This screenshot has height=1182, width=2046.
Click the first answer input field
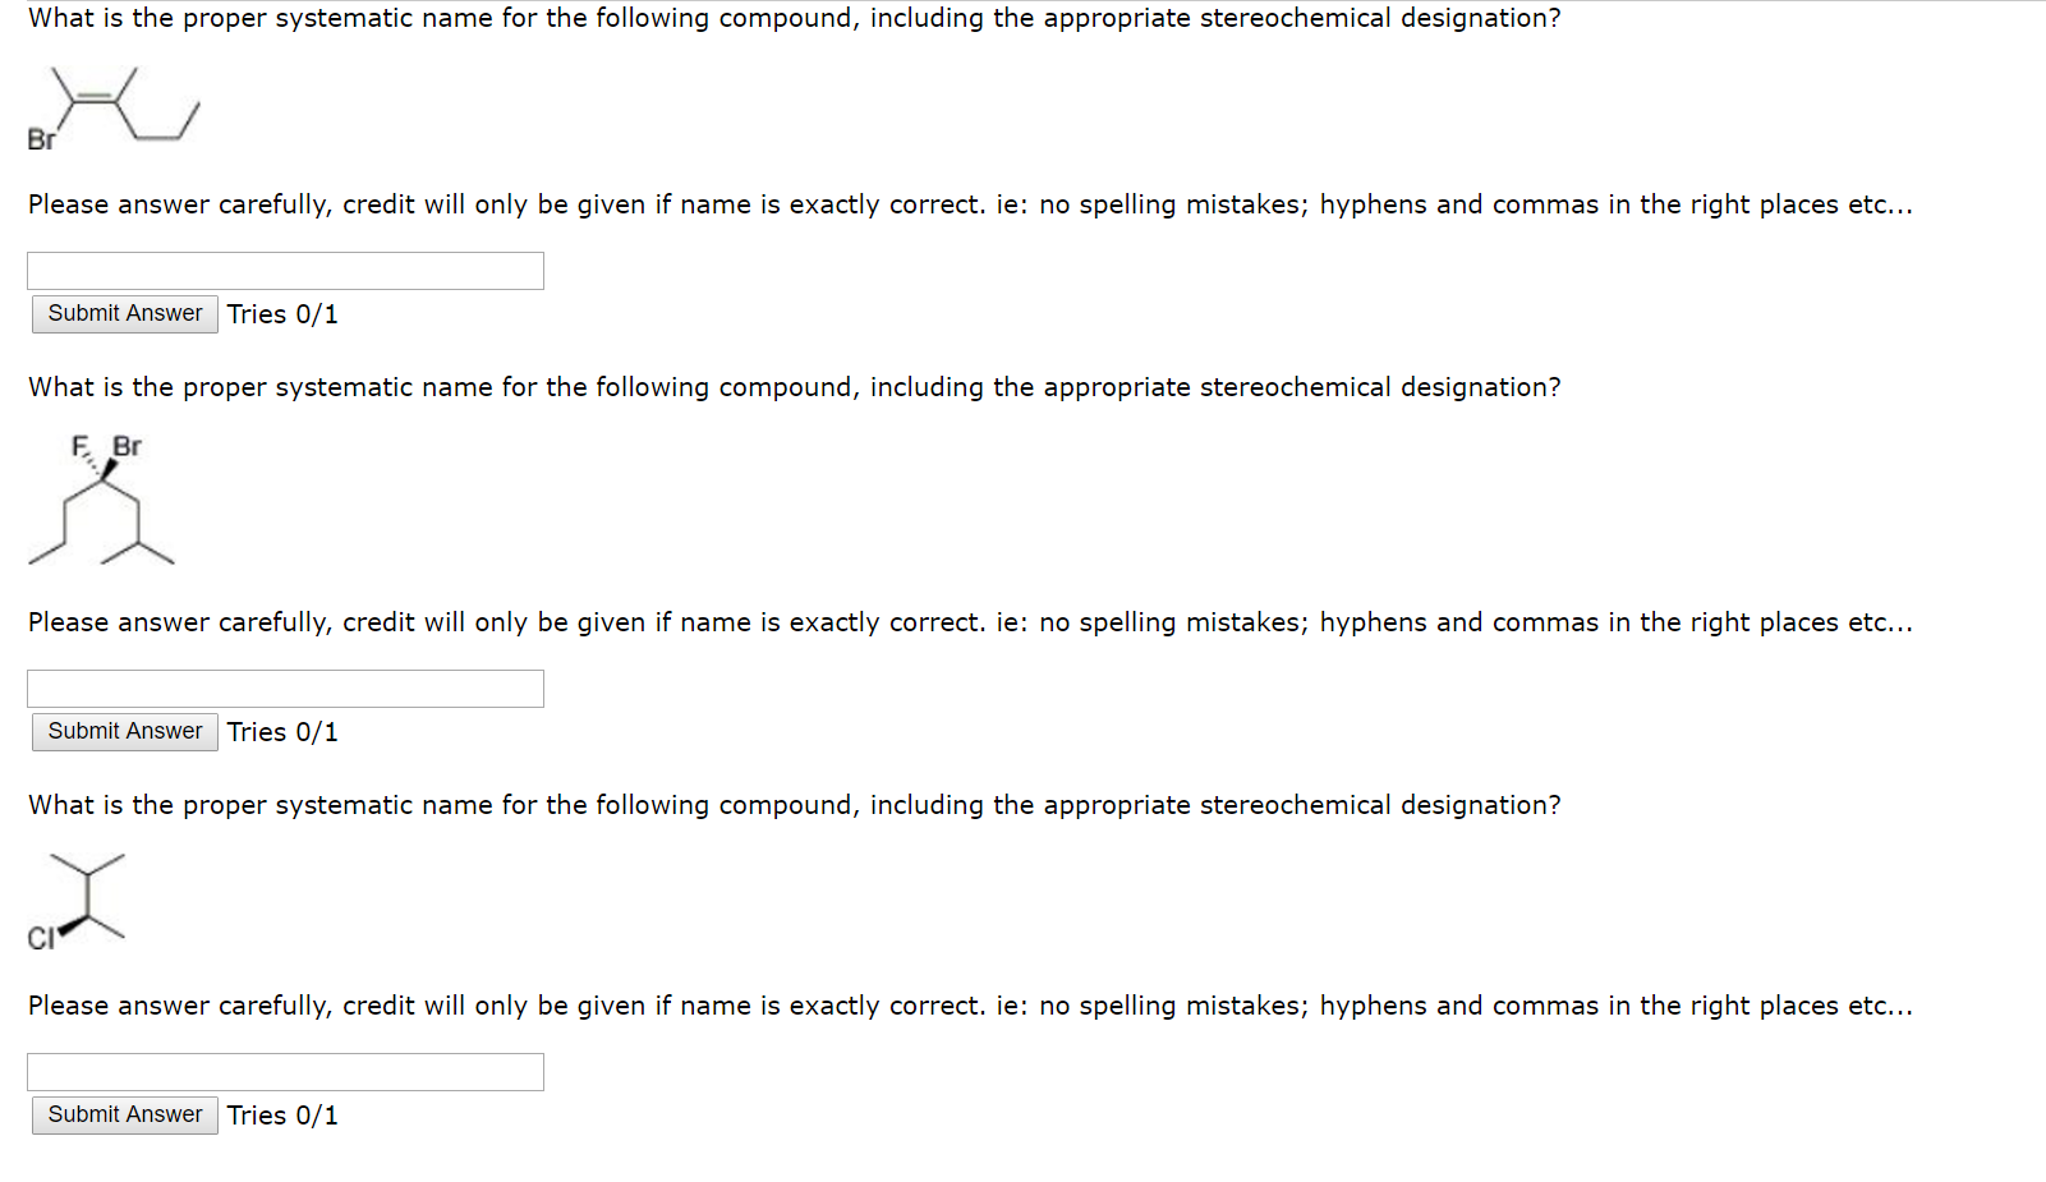(285, 270)
